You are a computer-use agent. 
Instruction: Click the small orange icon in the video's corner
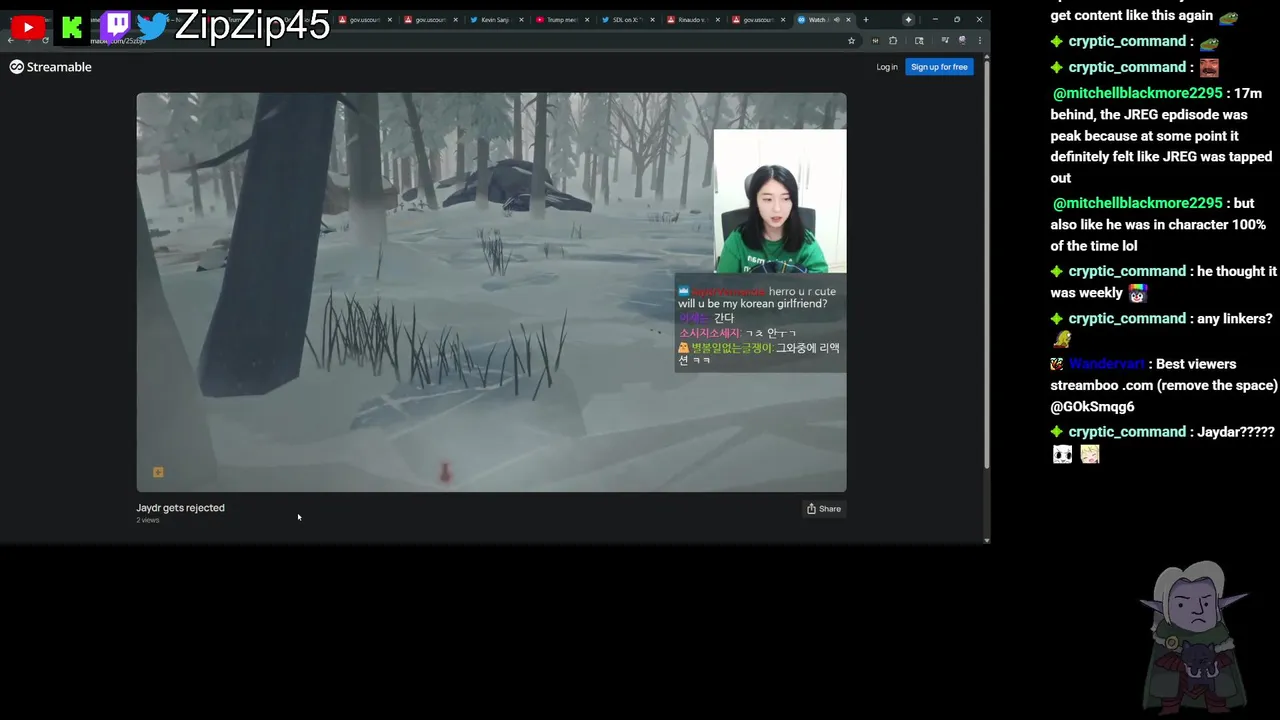157,472
